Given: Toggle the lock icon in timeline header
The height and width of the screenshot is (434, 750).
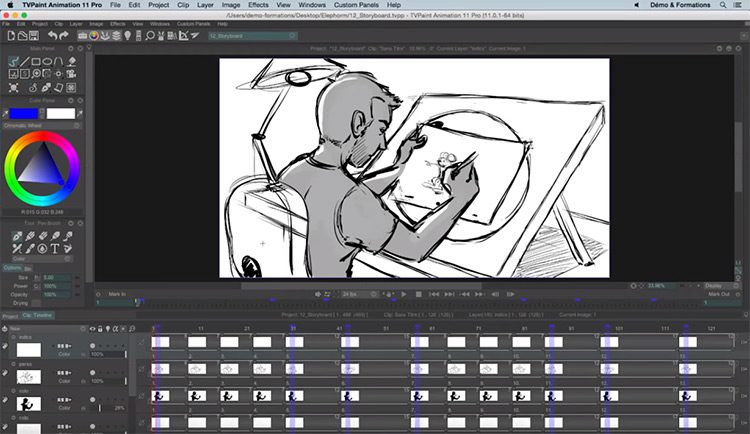Looking at the screenshot, I should pos(100,328).
